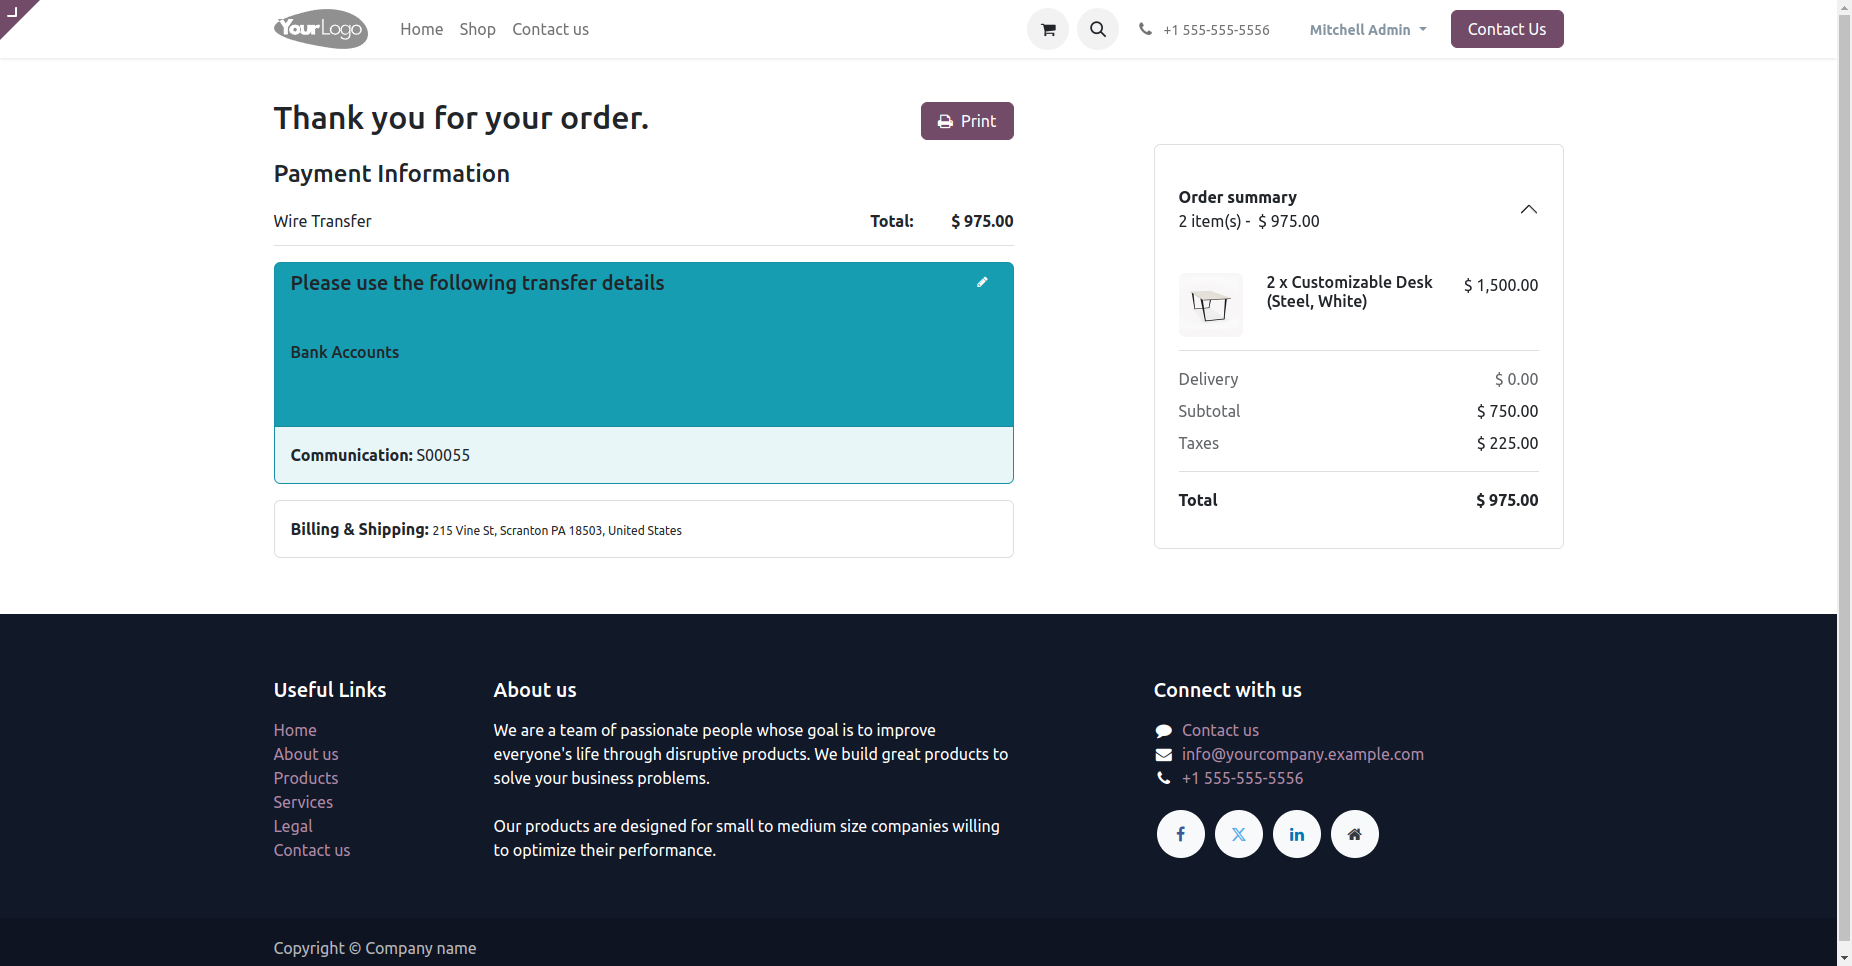
Task: Follow the footer Services link
Action: tap(303, 802)
